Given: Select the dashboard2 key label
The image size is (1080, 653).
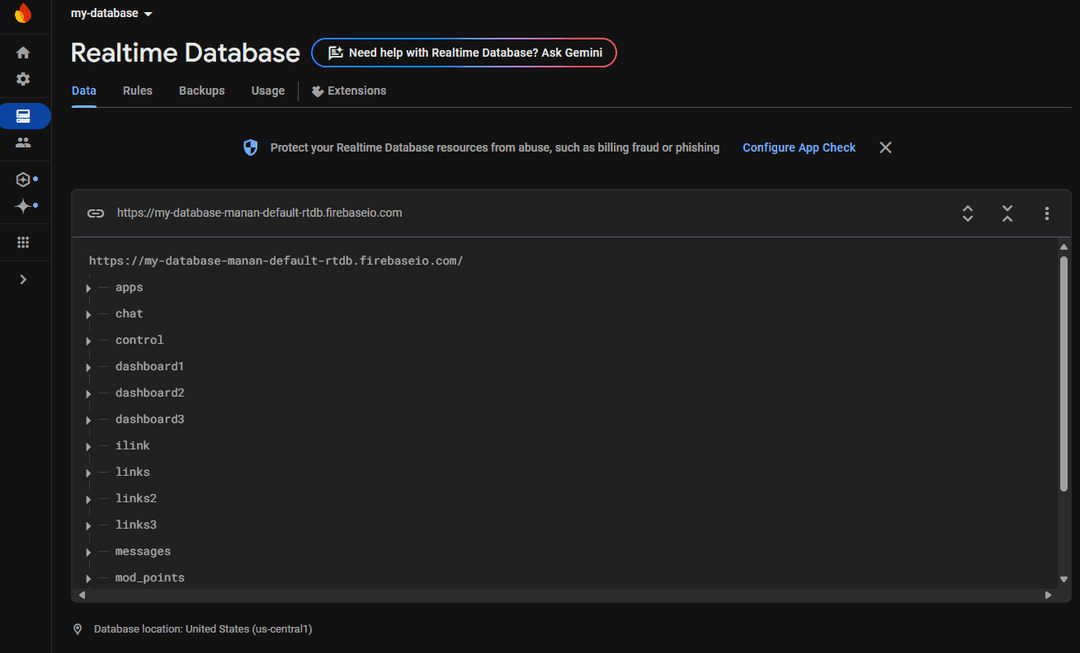Looking at the screenshot, I should [149, 393].
